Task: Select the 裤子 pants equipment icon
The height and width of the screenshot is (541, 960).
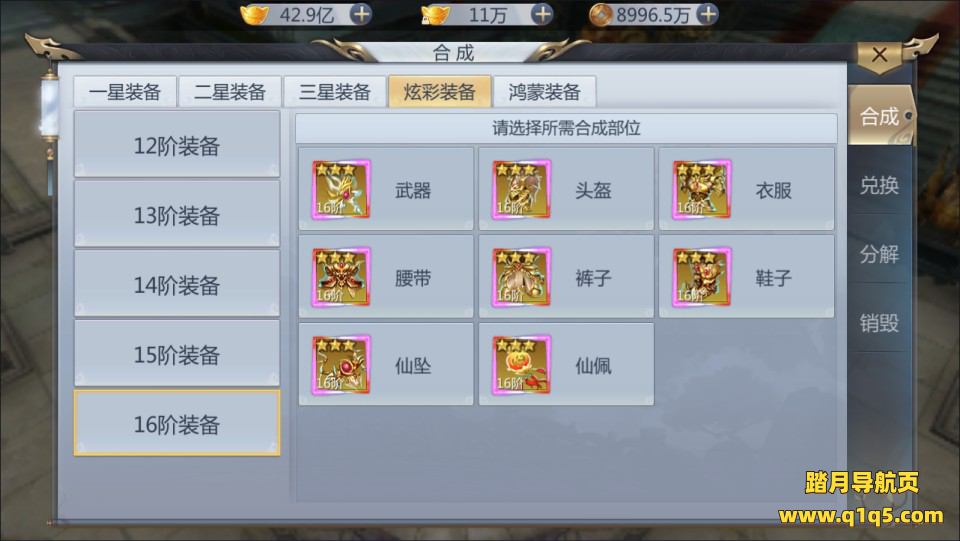Action: click(522, 277)
